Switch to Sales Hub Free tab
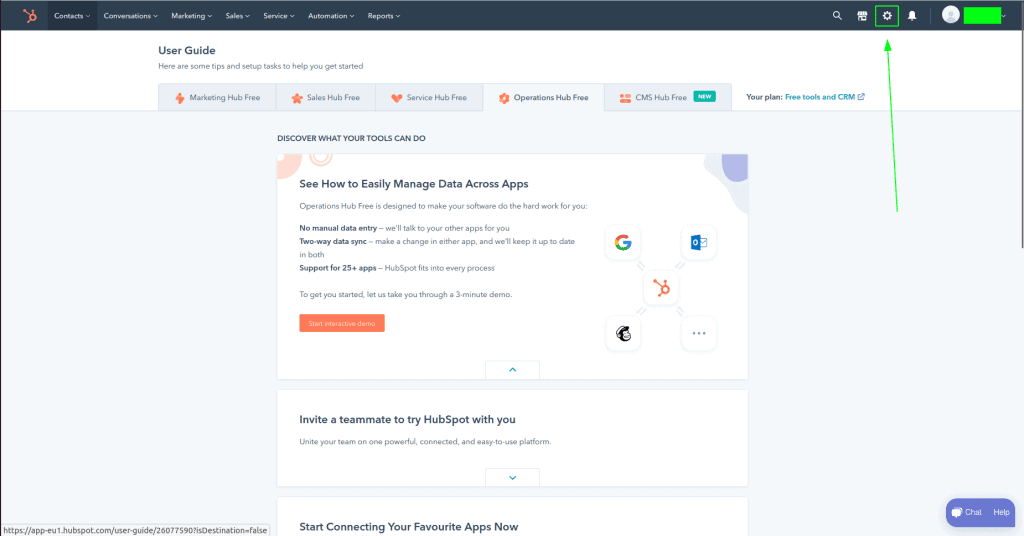Viewport: 1024px width, 536px height. point(325,97)
